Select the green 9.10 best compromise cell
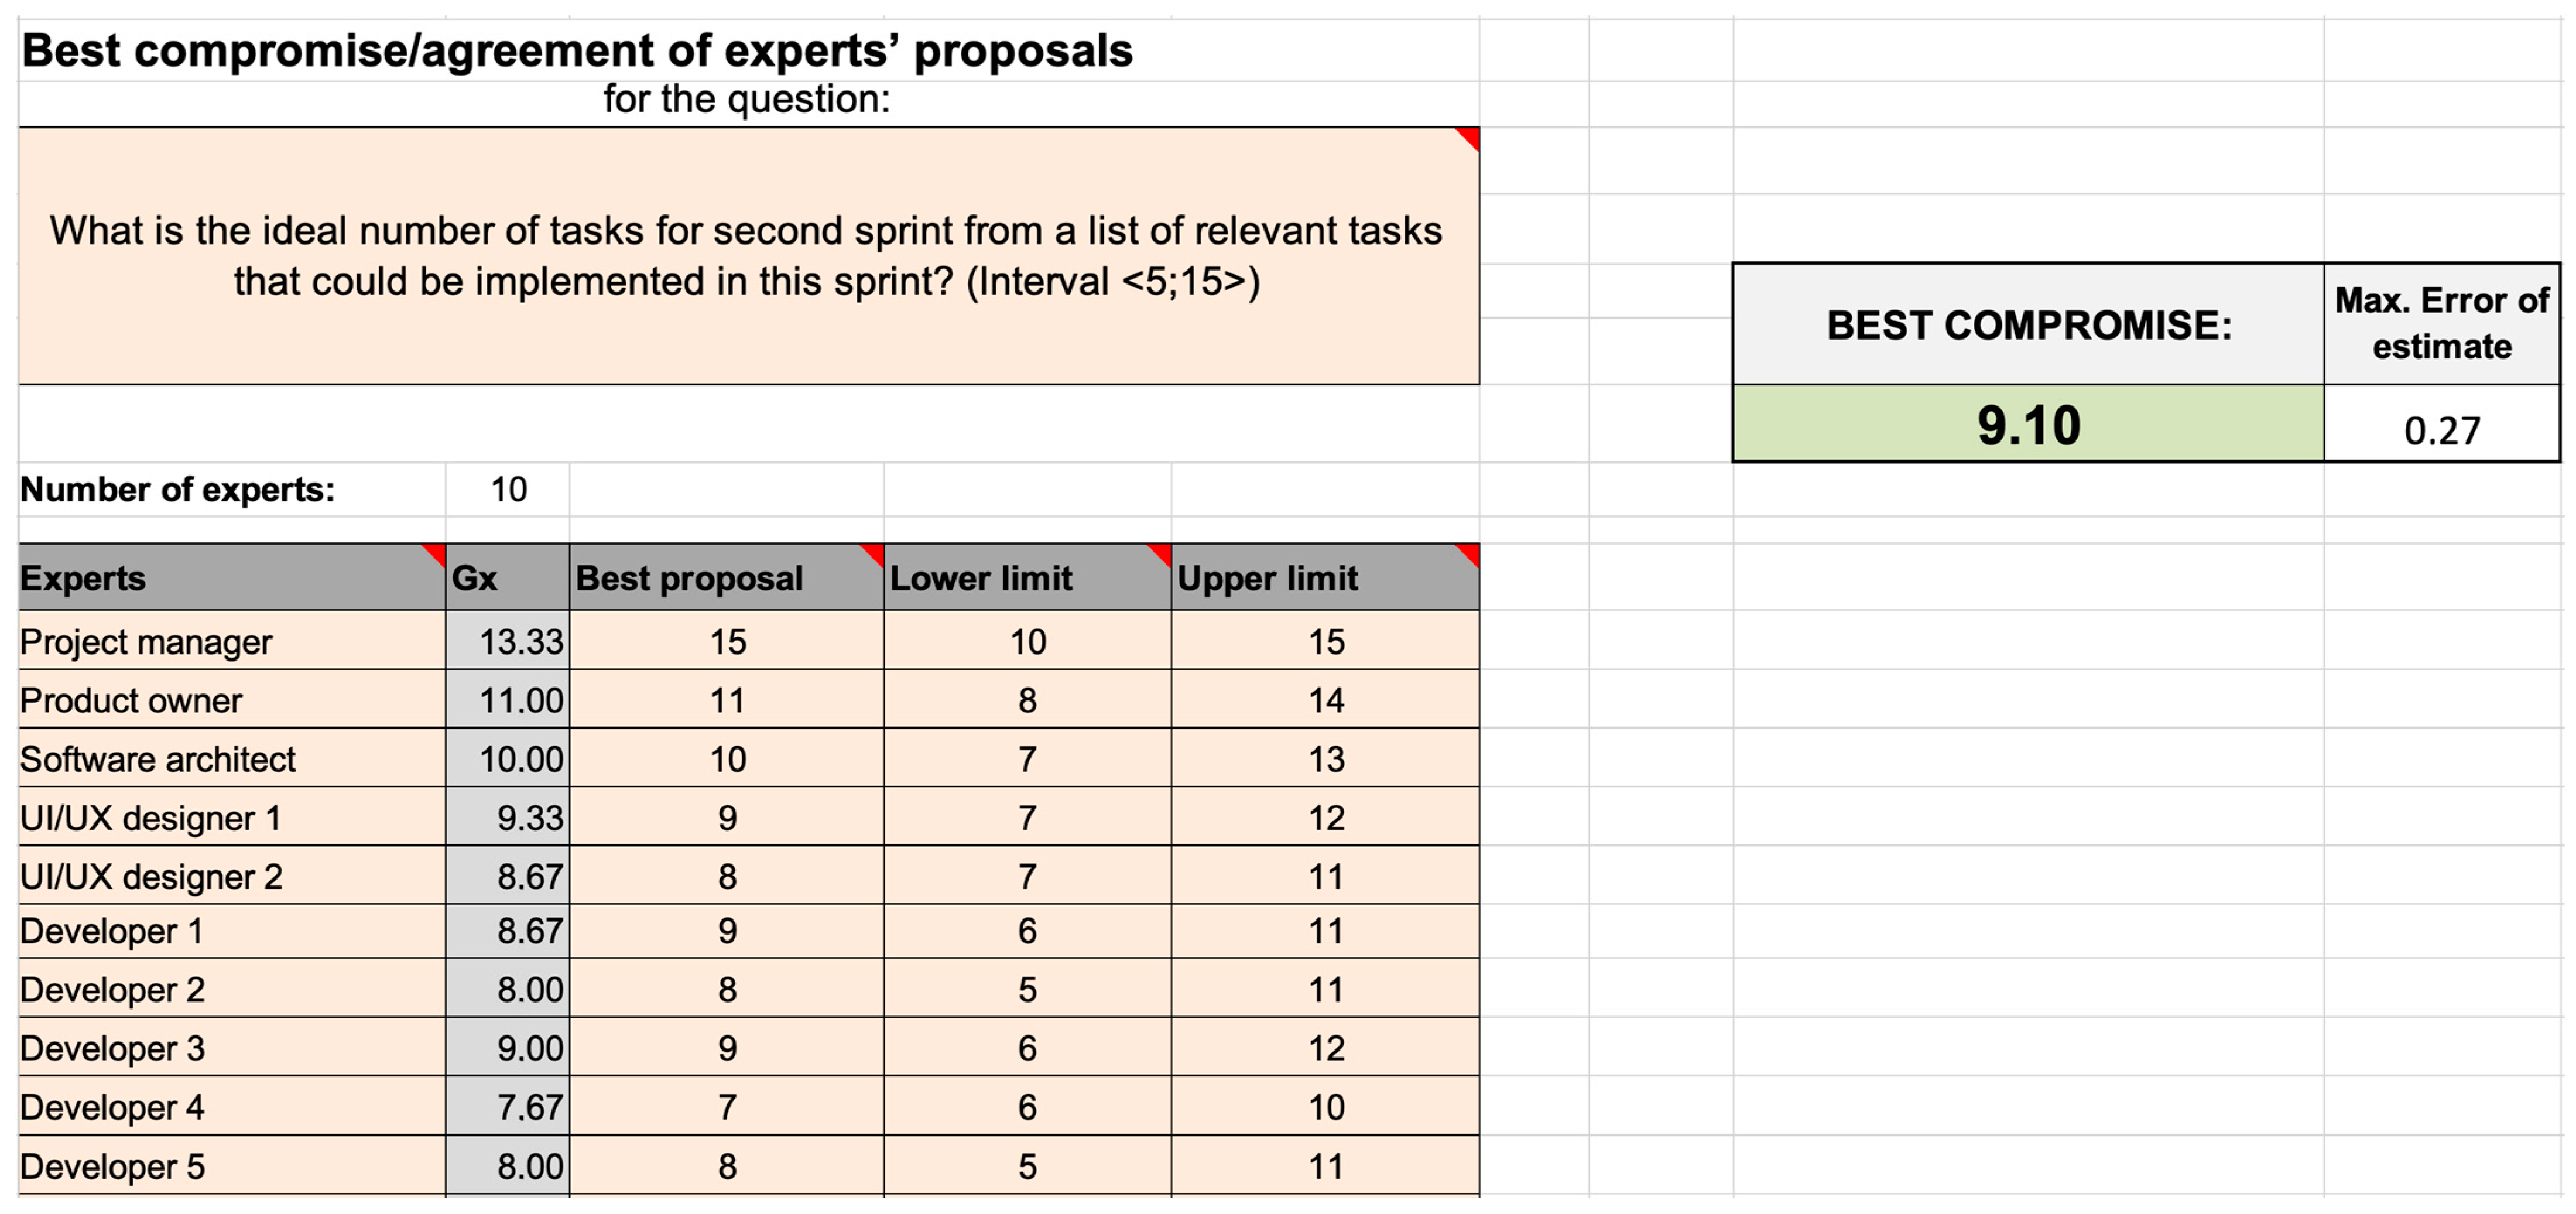The width and height of the screenshot is (2576, 1214). [2027, 425]
